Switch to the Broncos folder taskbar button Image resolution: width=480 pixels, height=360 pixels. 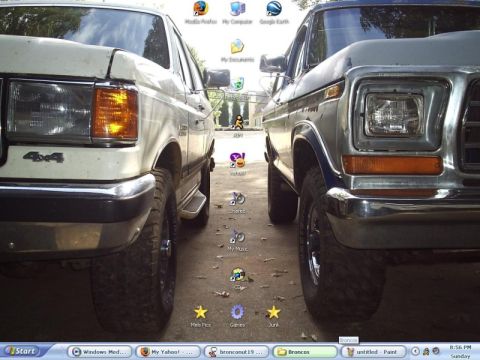305,352
